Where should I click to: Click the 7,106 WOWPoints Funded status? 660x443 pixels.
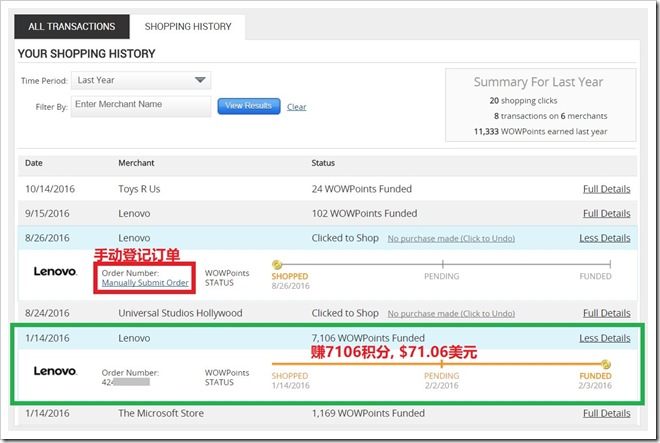point(368,338)
